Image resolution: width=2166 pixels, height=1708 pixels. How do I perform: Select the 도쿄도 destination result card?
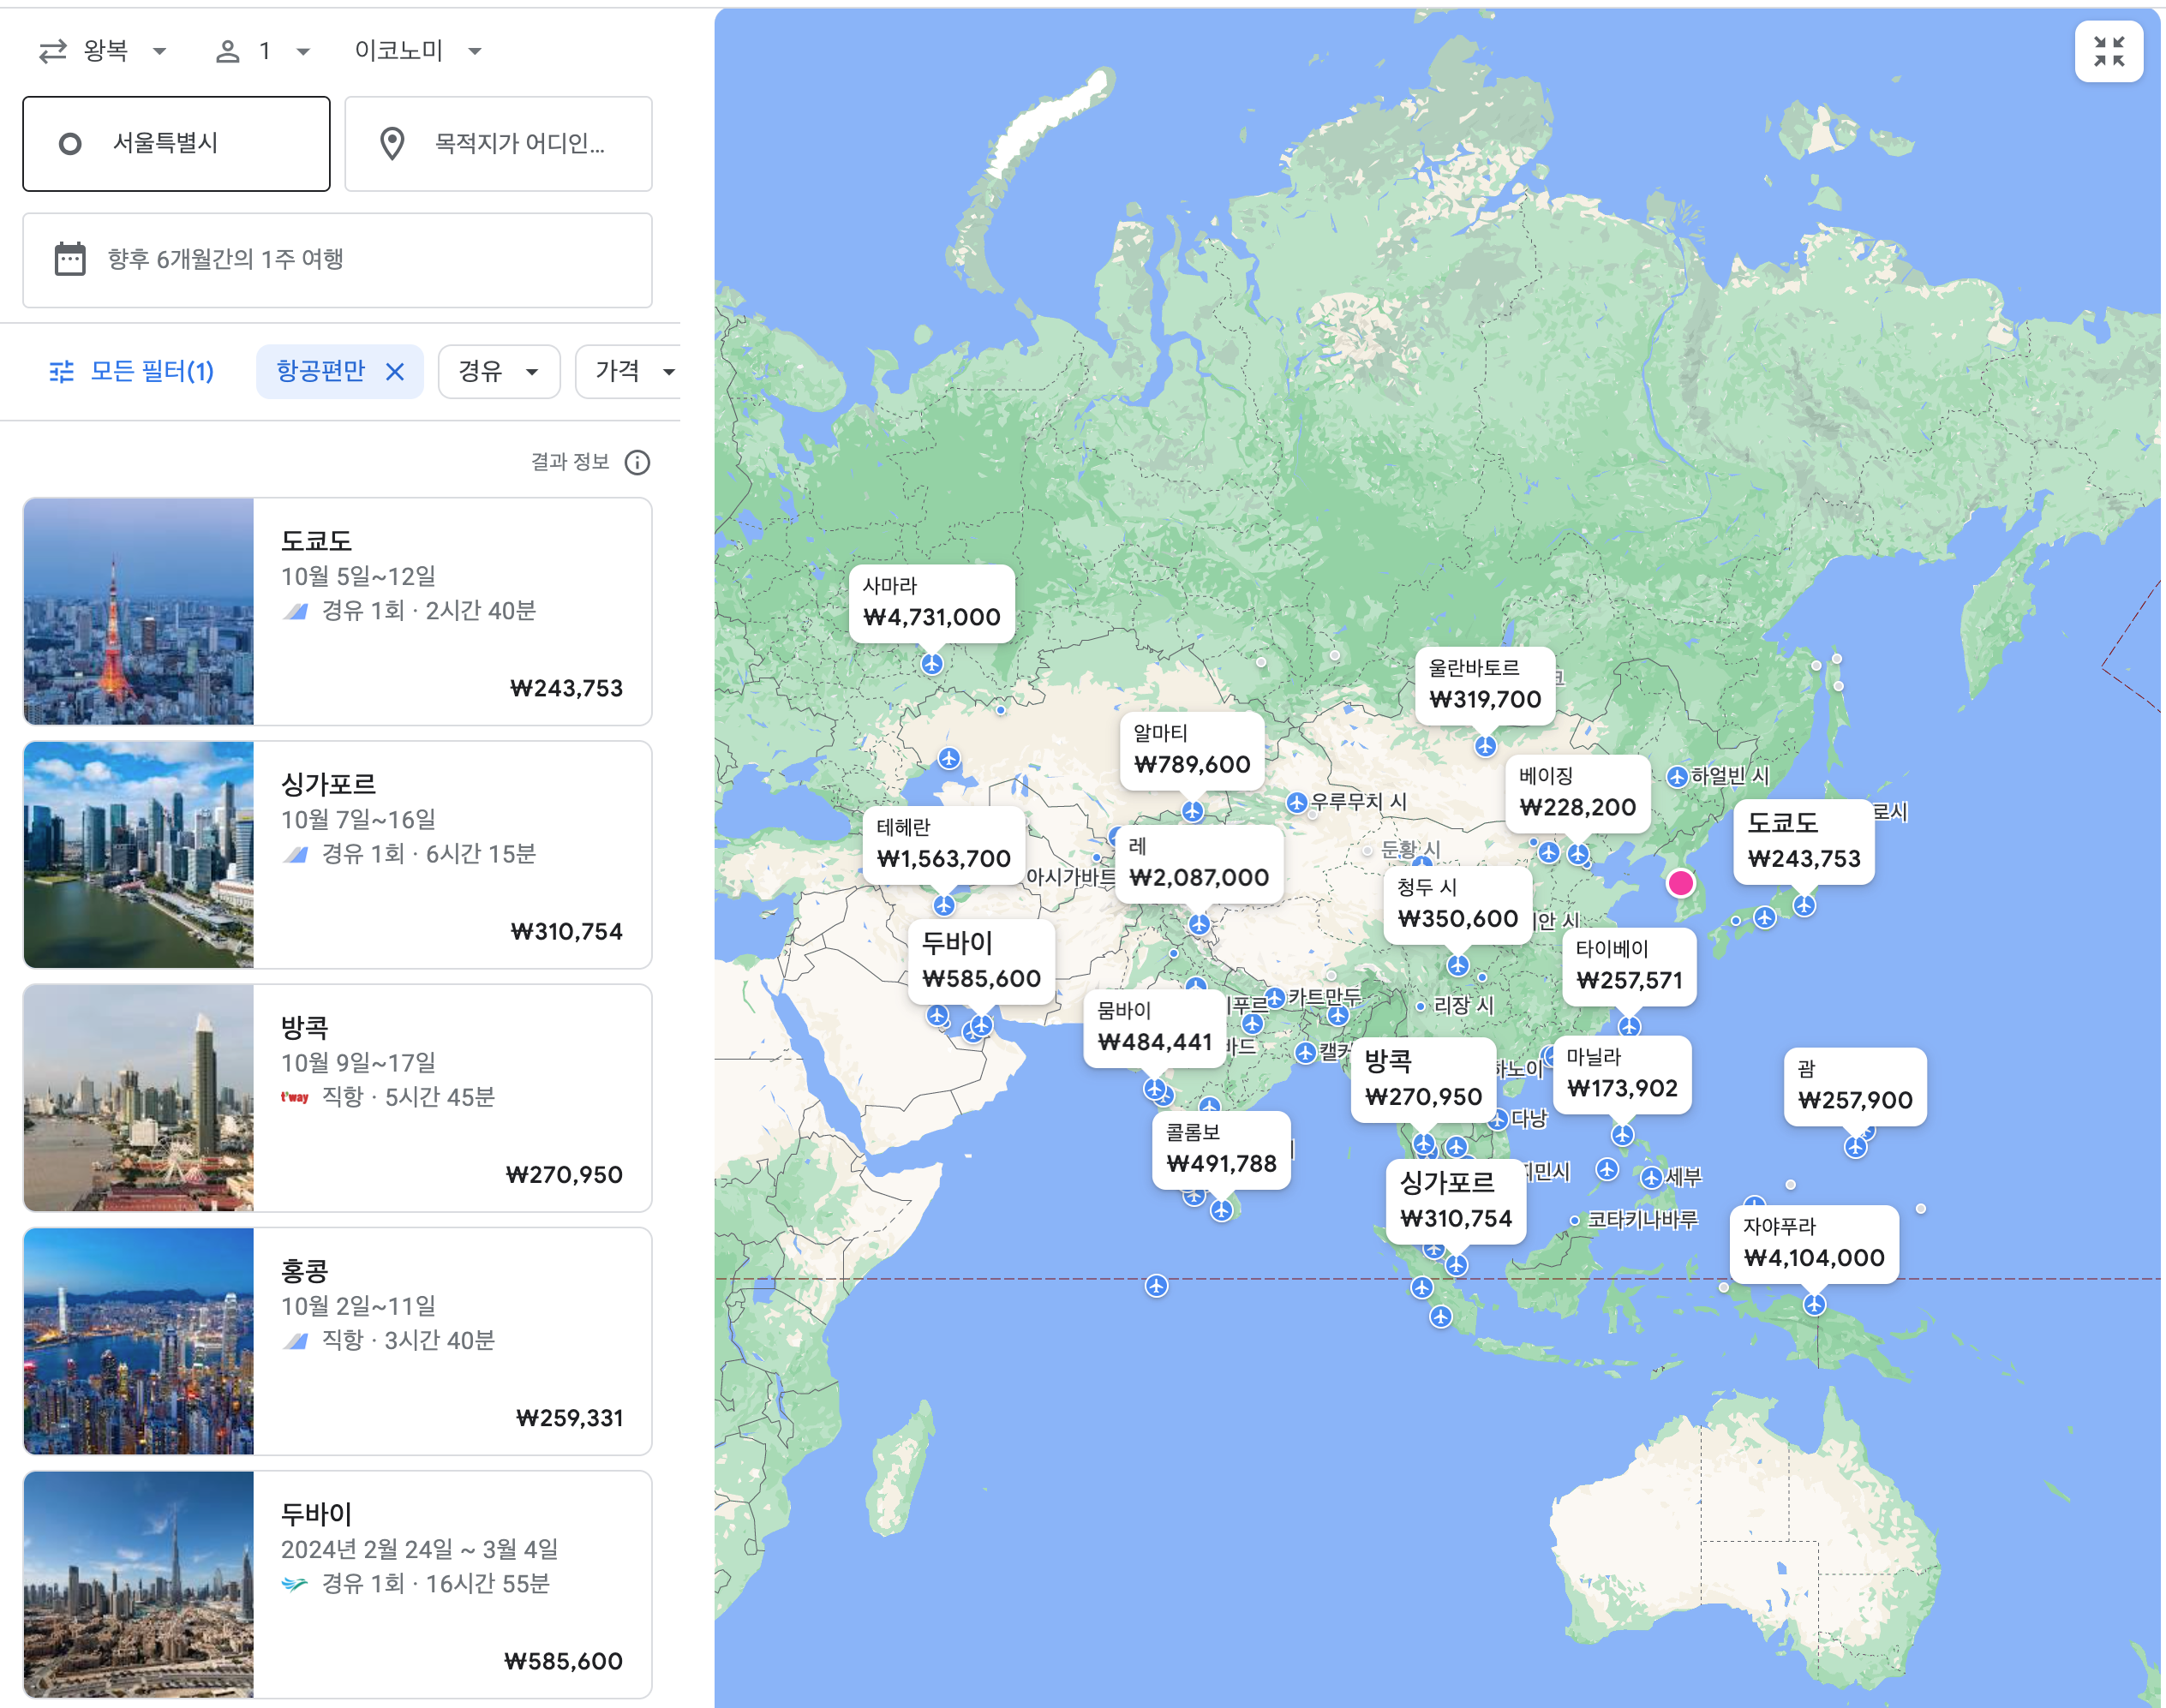coord(337,612)
